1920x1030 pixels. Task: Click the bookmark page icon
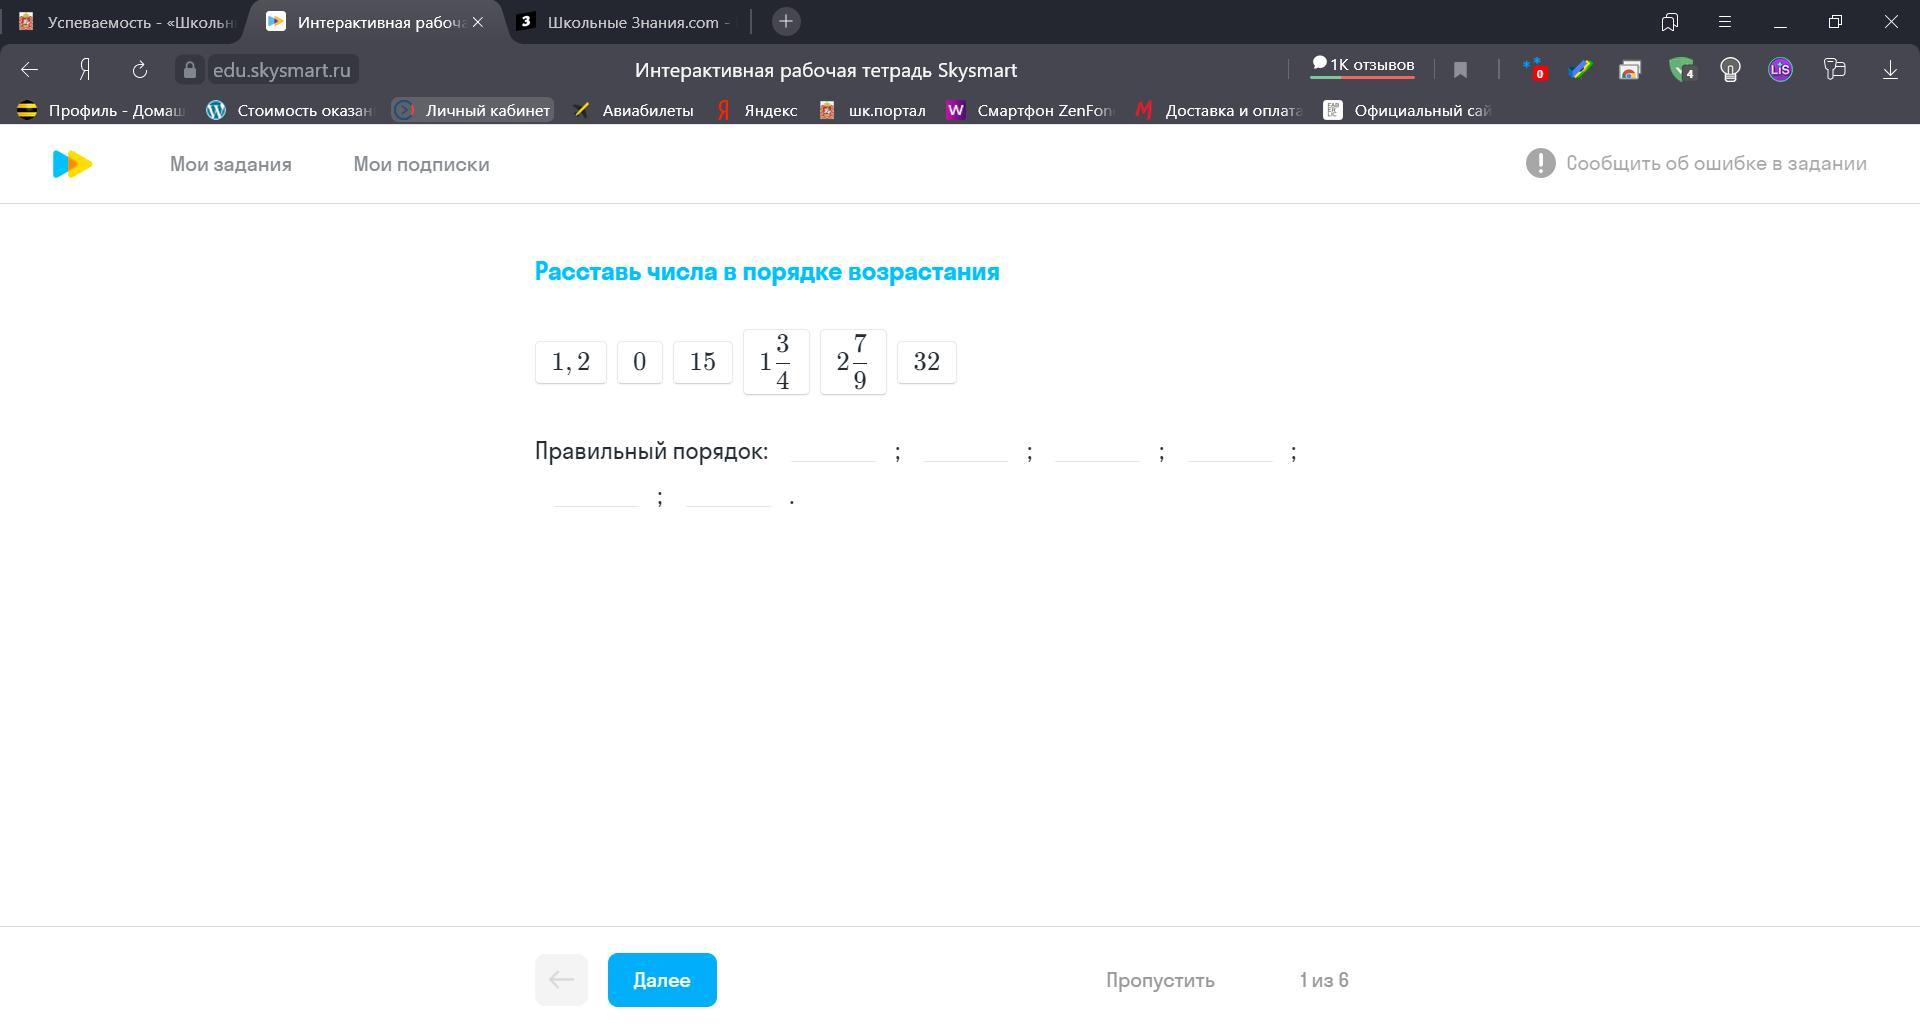[x=1460, y=70]
